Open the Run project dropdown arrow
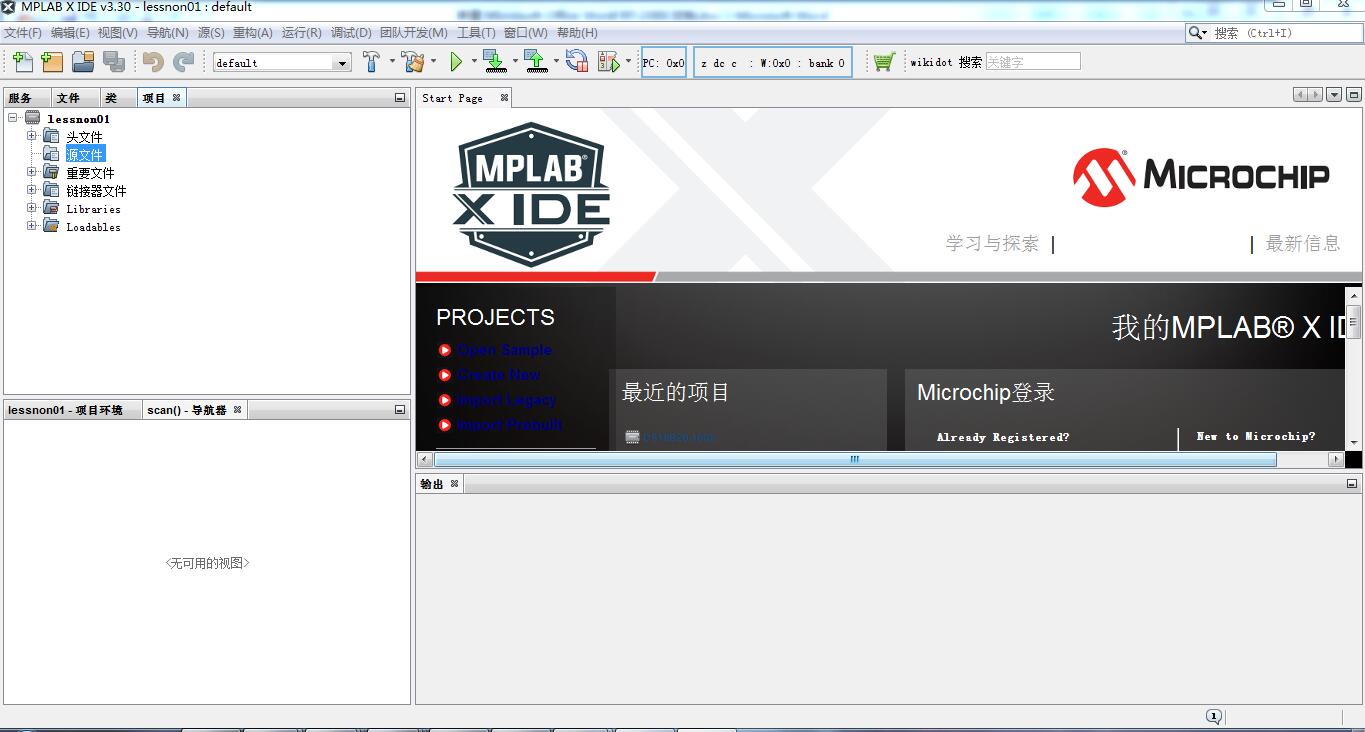Screen dimensions: 1365x732 click(x=473, y=62)
